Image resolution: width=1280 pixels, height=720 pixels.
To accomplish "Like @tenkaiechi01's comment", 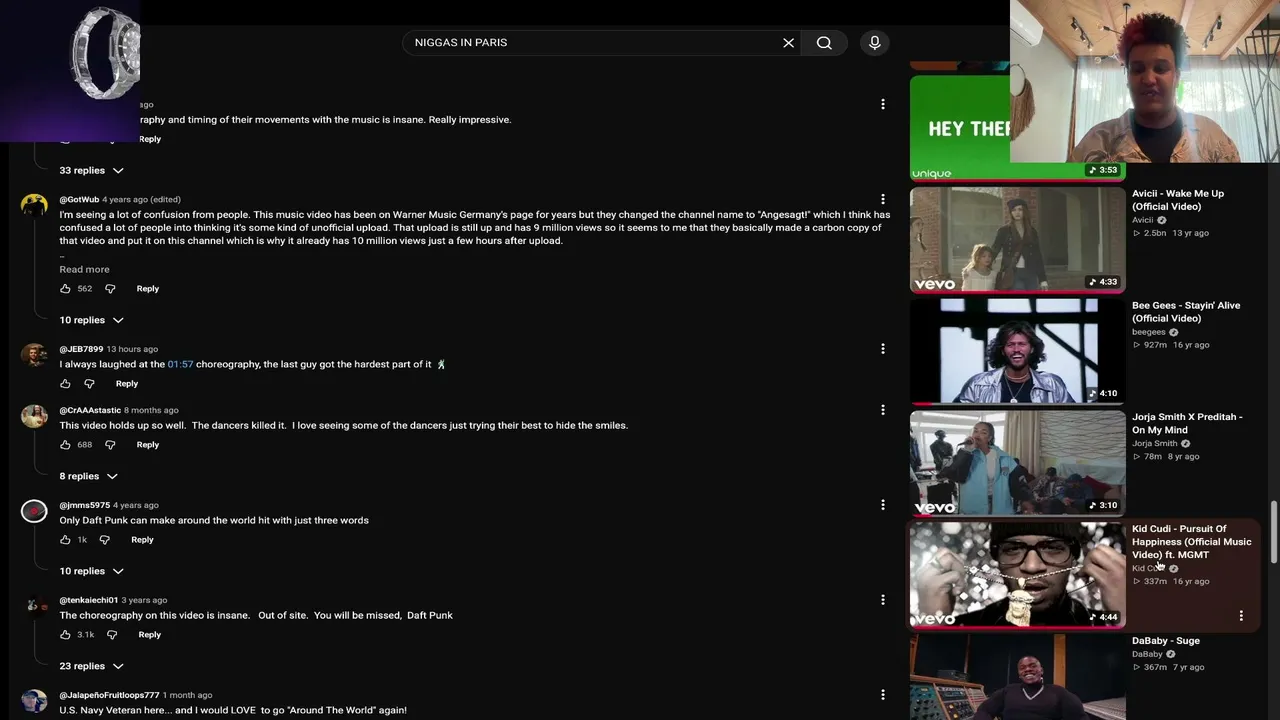I will (65, 635).
